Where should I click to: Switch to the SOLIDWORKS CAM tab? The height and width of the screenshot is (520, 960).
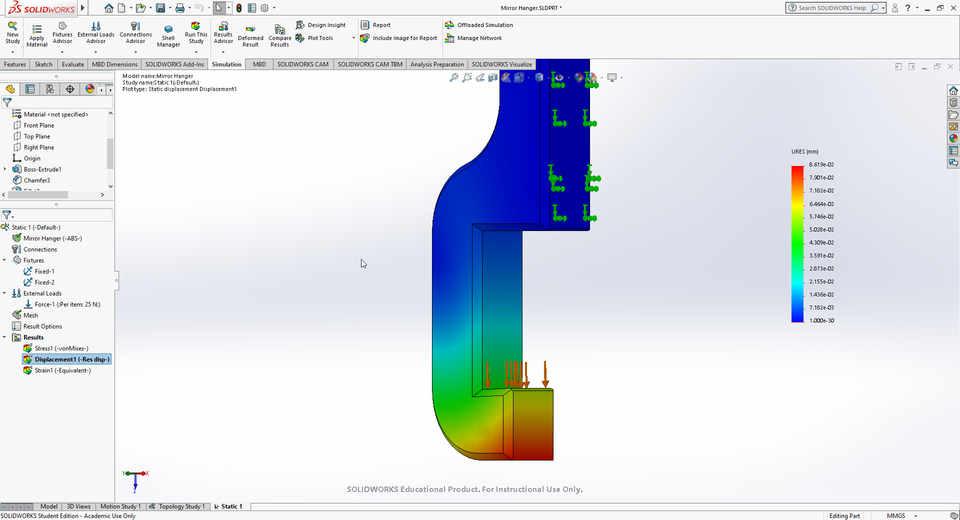point(302,64)
